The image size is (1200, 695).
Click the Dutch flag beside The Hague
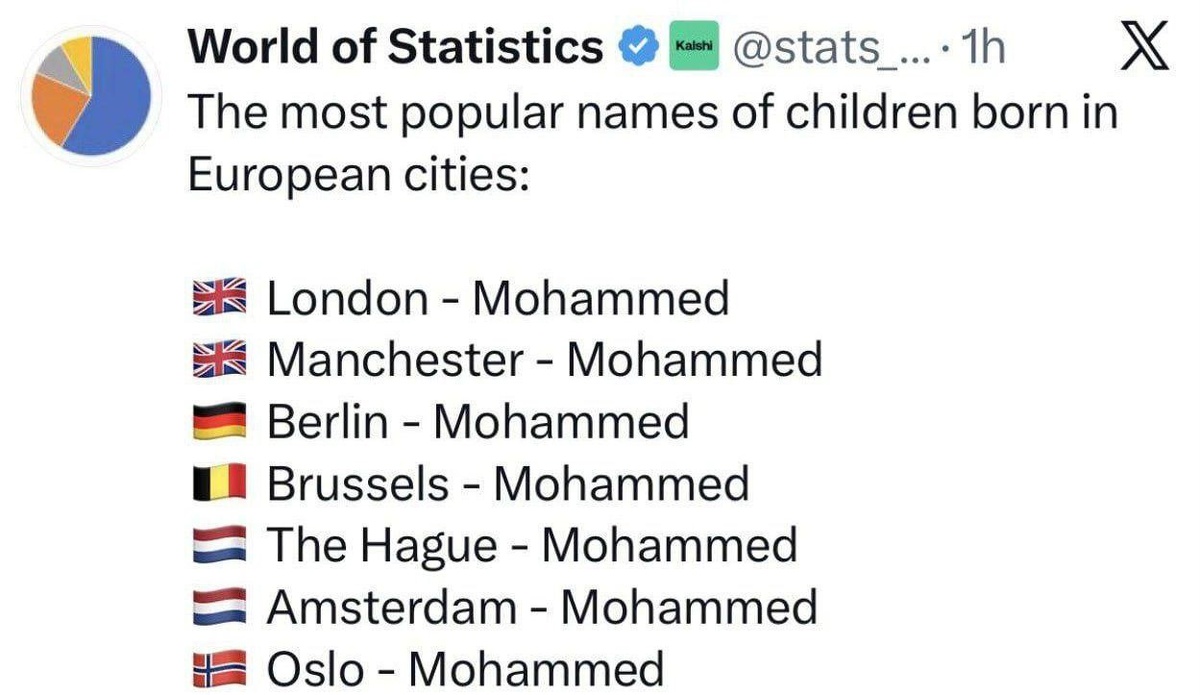[x=218, y=546]
